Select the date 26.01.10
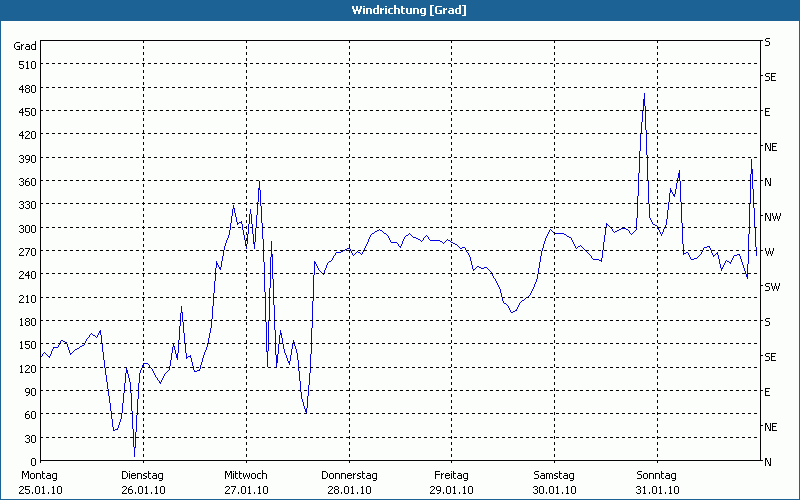Screen dimensions: 800x500 tap(143, 490)
